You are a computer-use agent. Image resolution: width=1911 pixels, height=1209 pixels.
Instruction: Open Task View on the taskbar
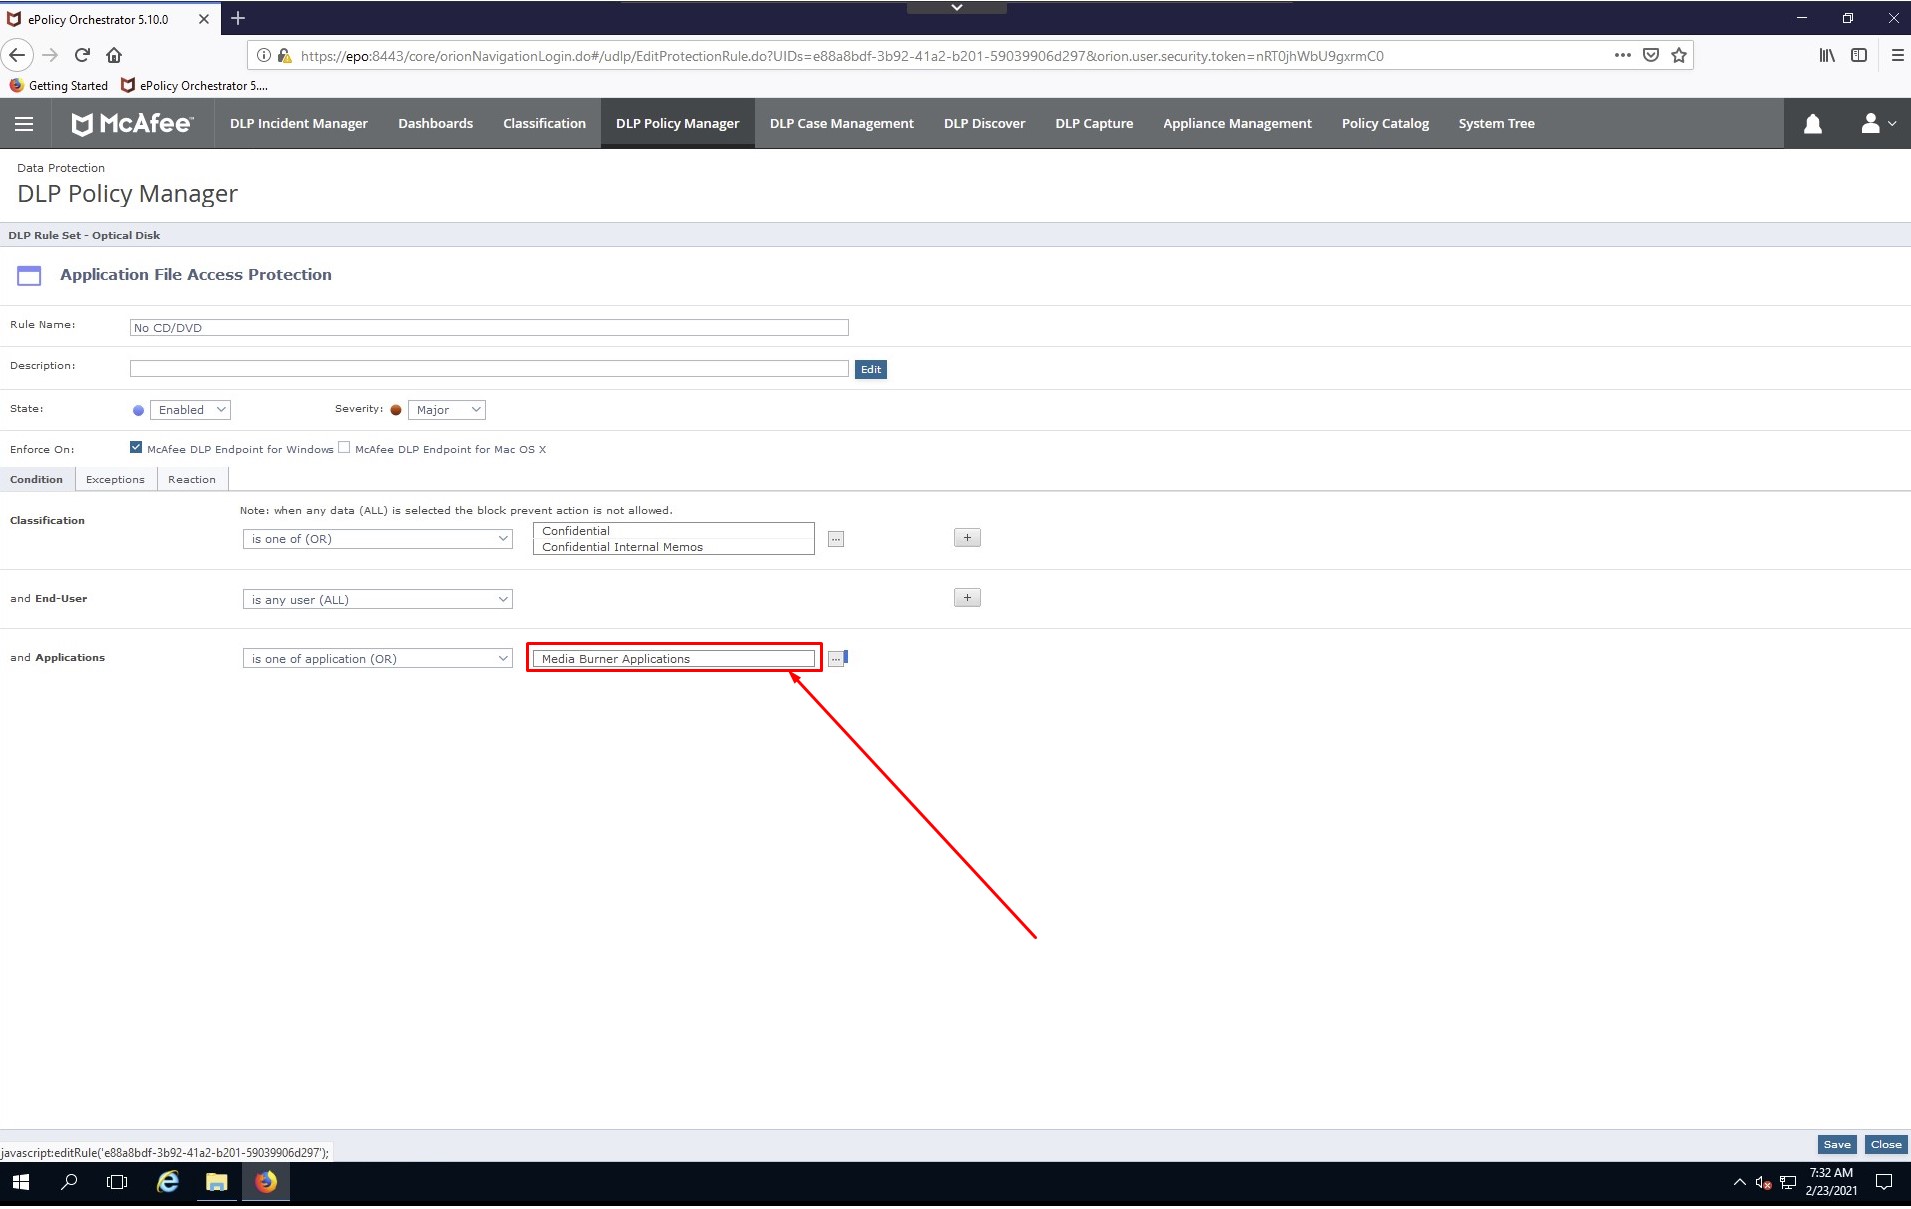point(117,1182)
